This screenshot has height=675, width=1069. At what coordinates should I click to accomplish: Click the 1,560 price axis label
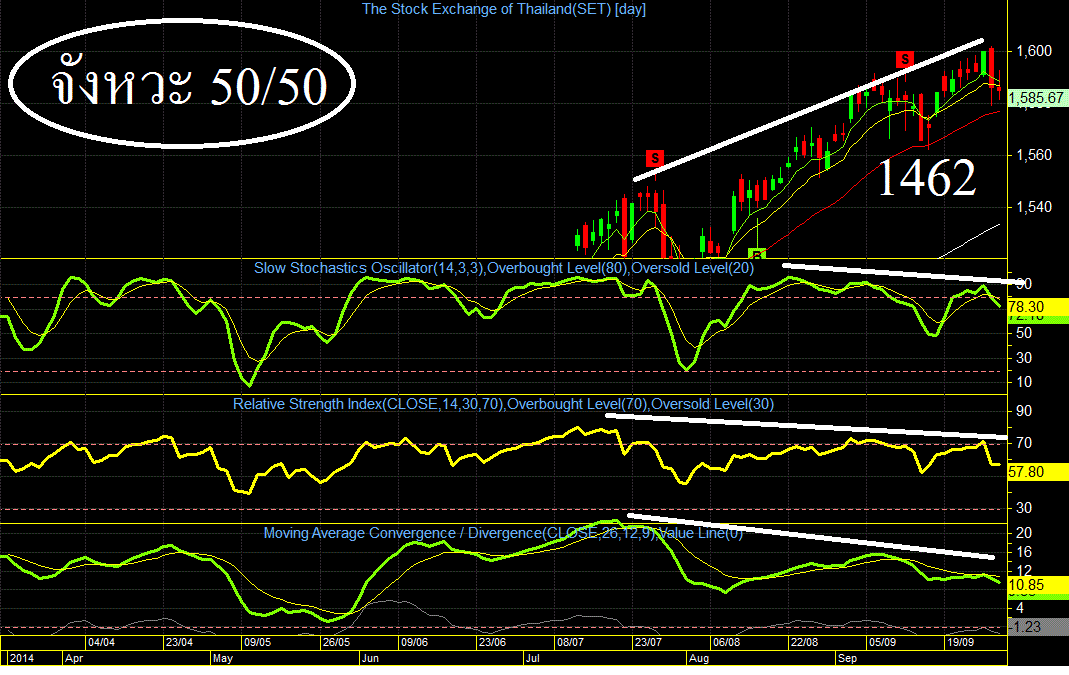pos(1034,155)
